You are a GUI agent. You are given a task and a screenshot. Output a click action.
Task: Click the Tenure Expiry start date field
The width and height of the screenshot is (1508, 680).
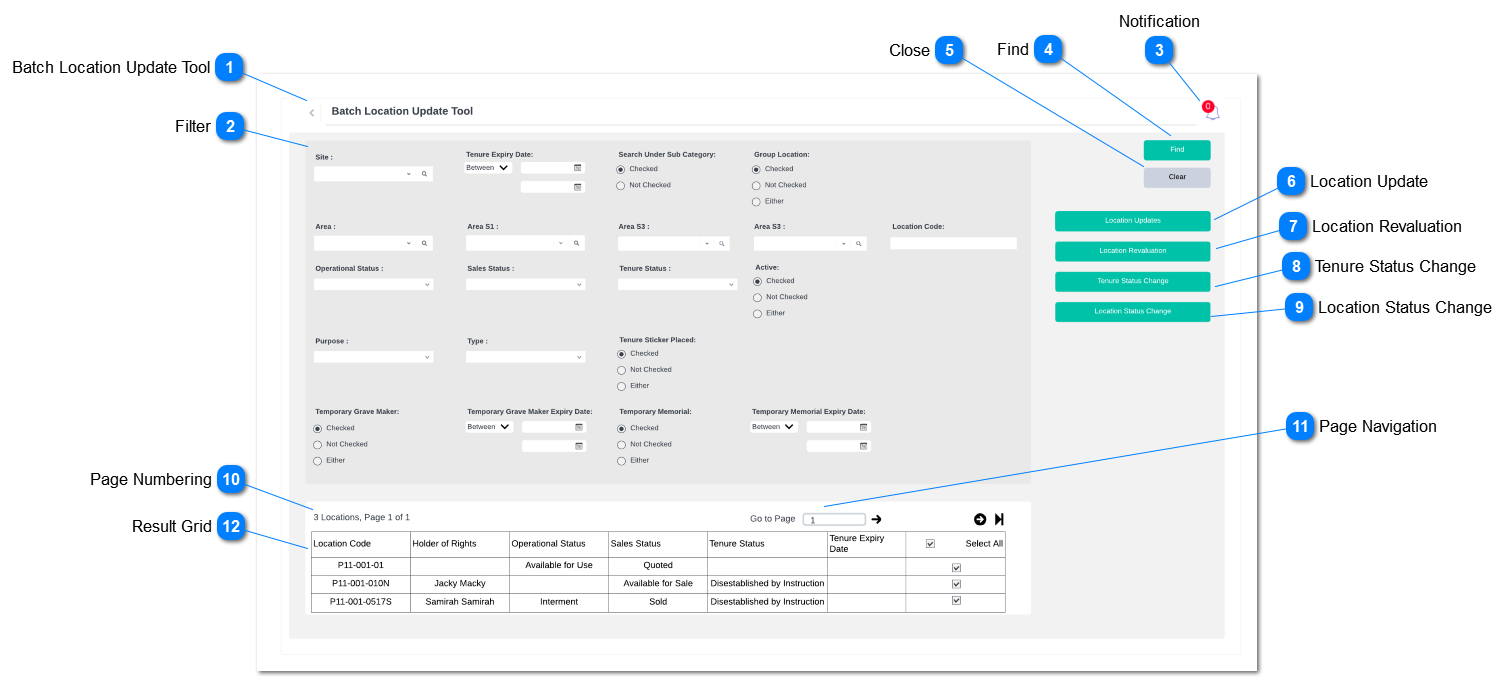click(x=553, y=168)
